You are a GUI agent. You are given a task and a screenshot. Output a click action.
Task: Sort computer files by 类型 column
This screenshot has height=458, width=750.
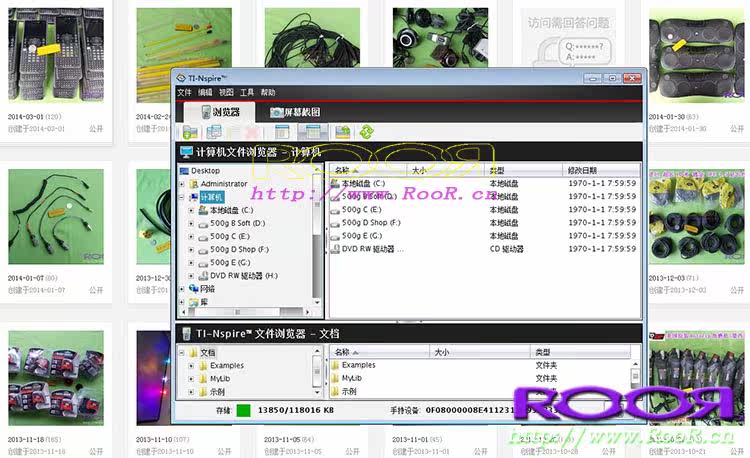point(524,170)
